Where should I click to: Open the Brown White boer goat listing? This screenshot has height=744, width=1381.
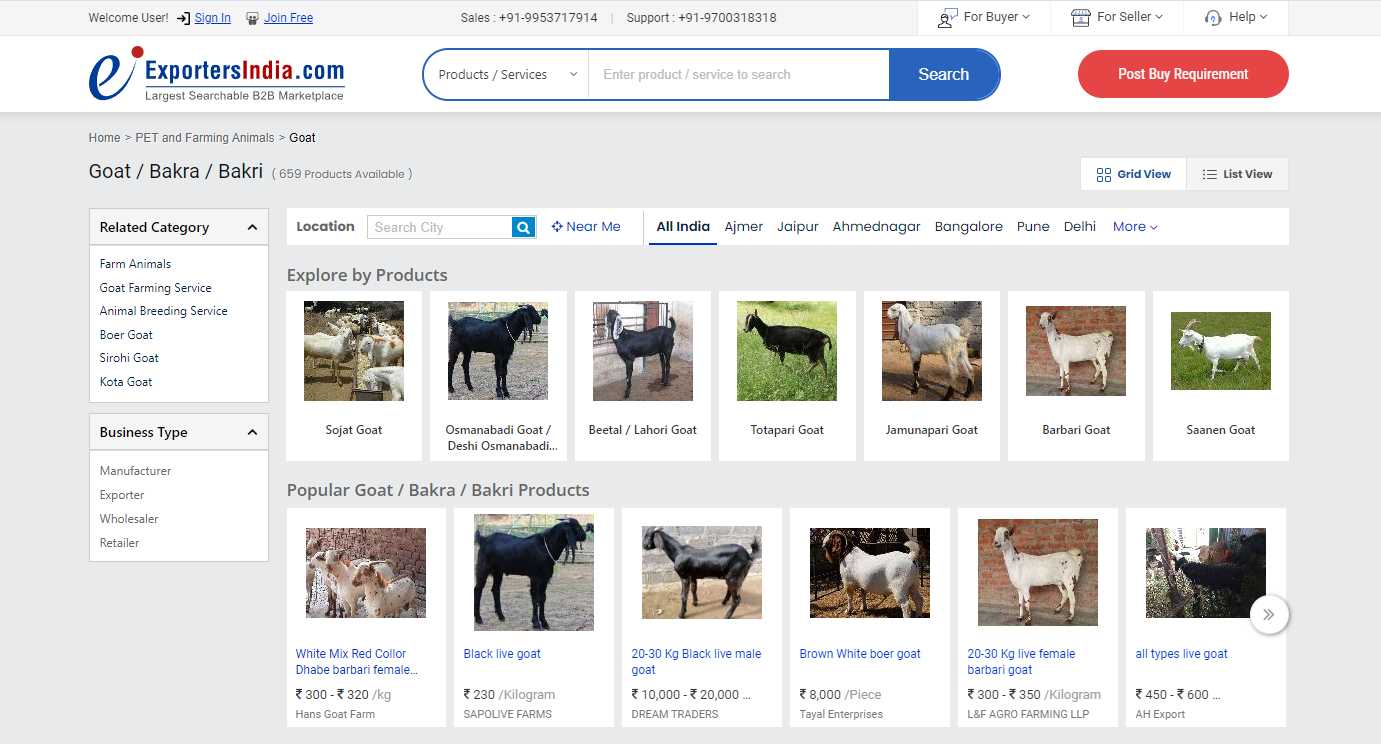click(x=860, y=654)
